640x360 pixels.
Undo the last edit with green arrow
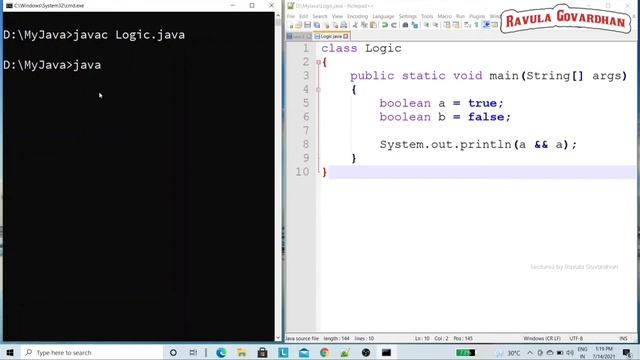384,25
